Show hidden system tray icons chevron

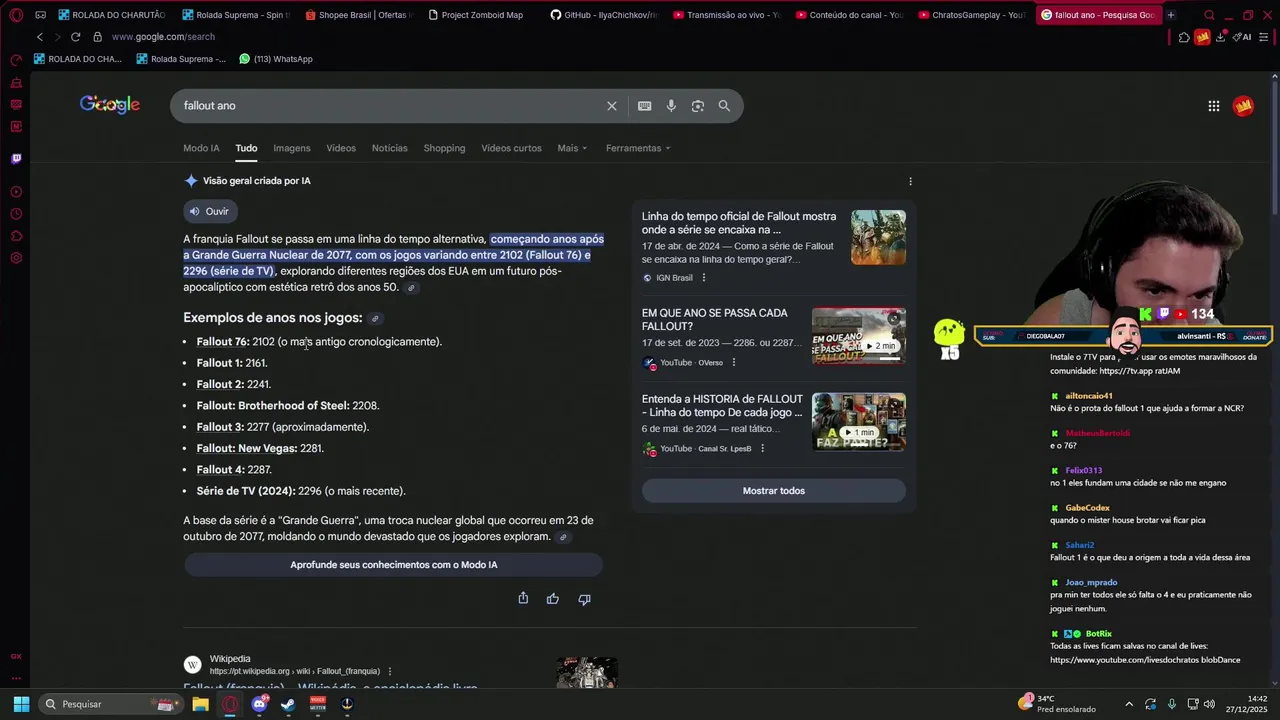[1129, 704]
